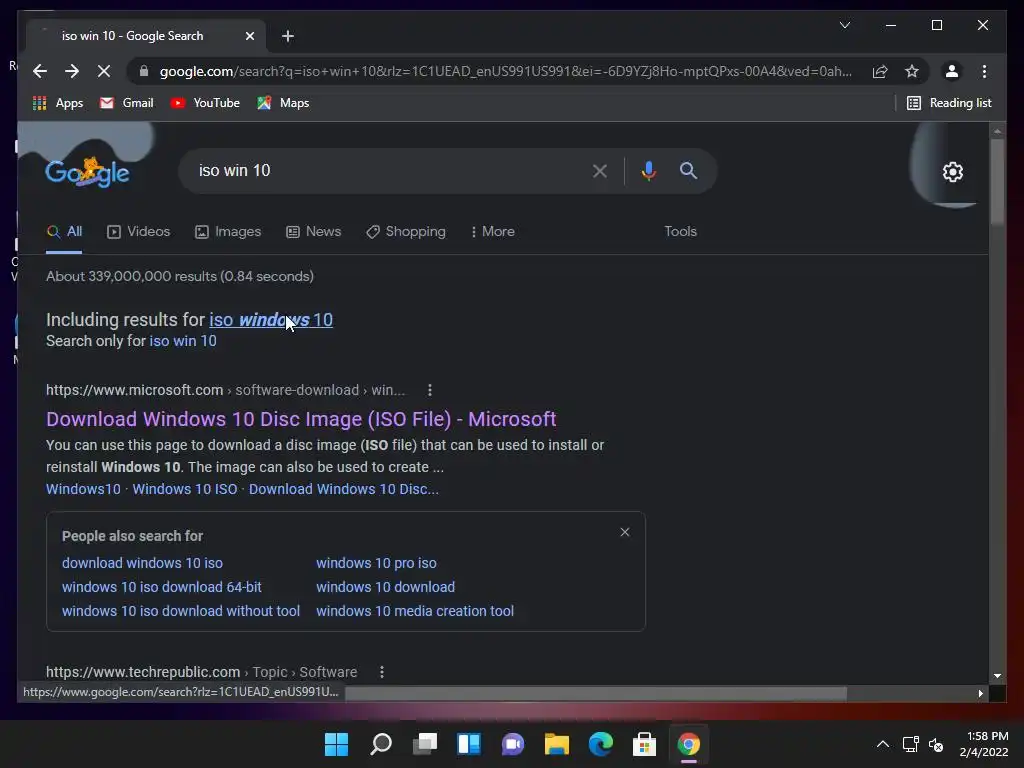The image size is (1024, 768).
Task: Click the vertical scrollbar thumb
Action: tap(997, 182)
